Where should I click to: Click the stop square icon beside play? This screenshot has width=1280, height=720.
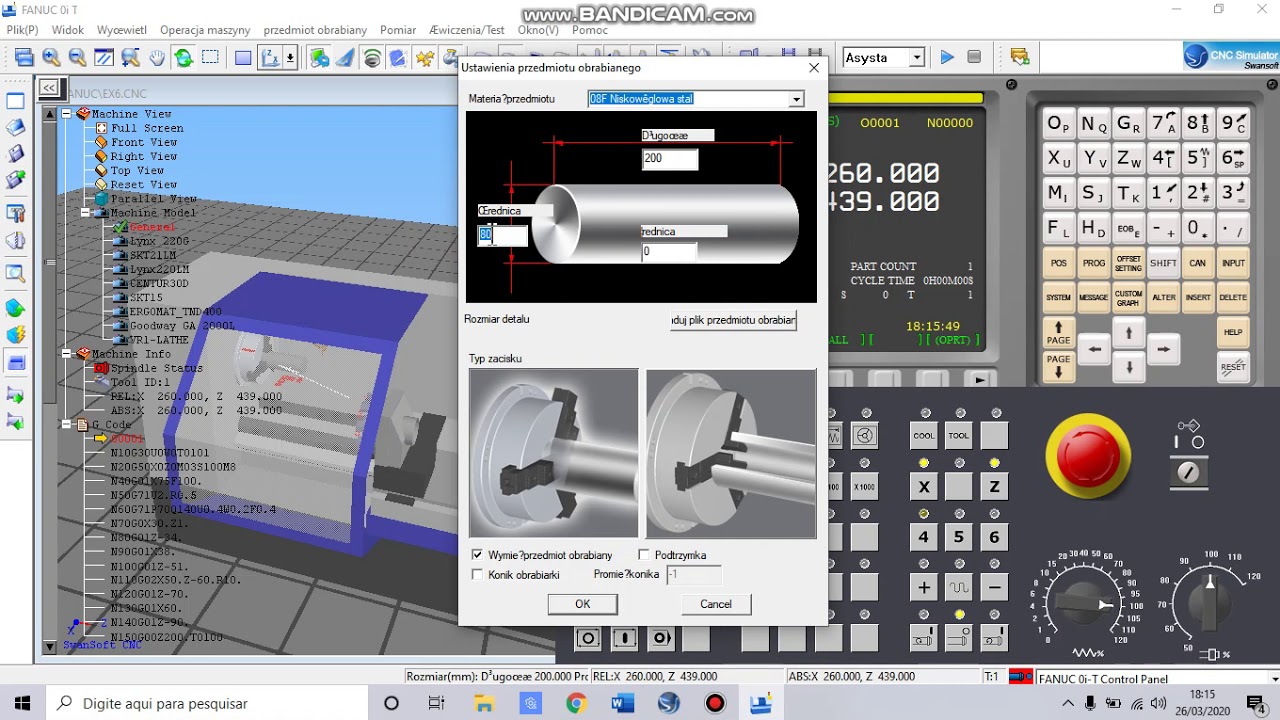tap(974, 58)
